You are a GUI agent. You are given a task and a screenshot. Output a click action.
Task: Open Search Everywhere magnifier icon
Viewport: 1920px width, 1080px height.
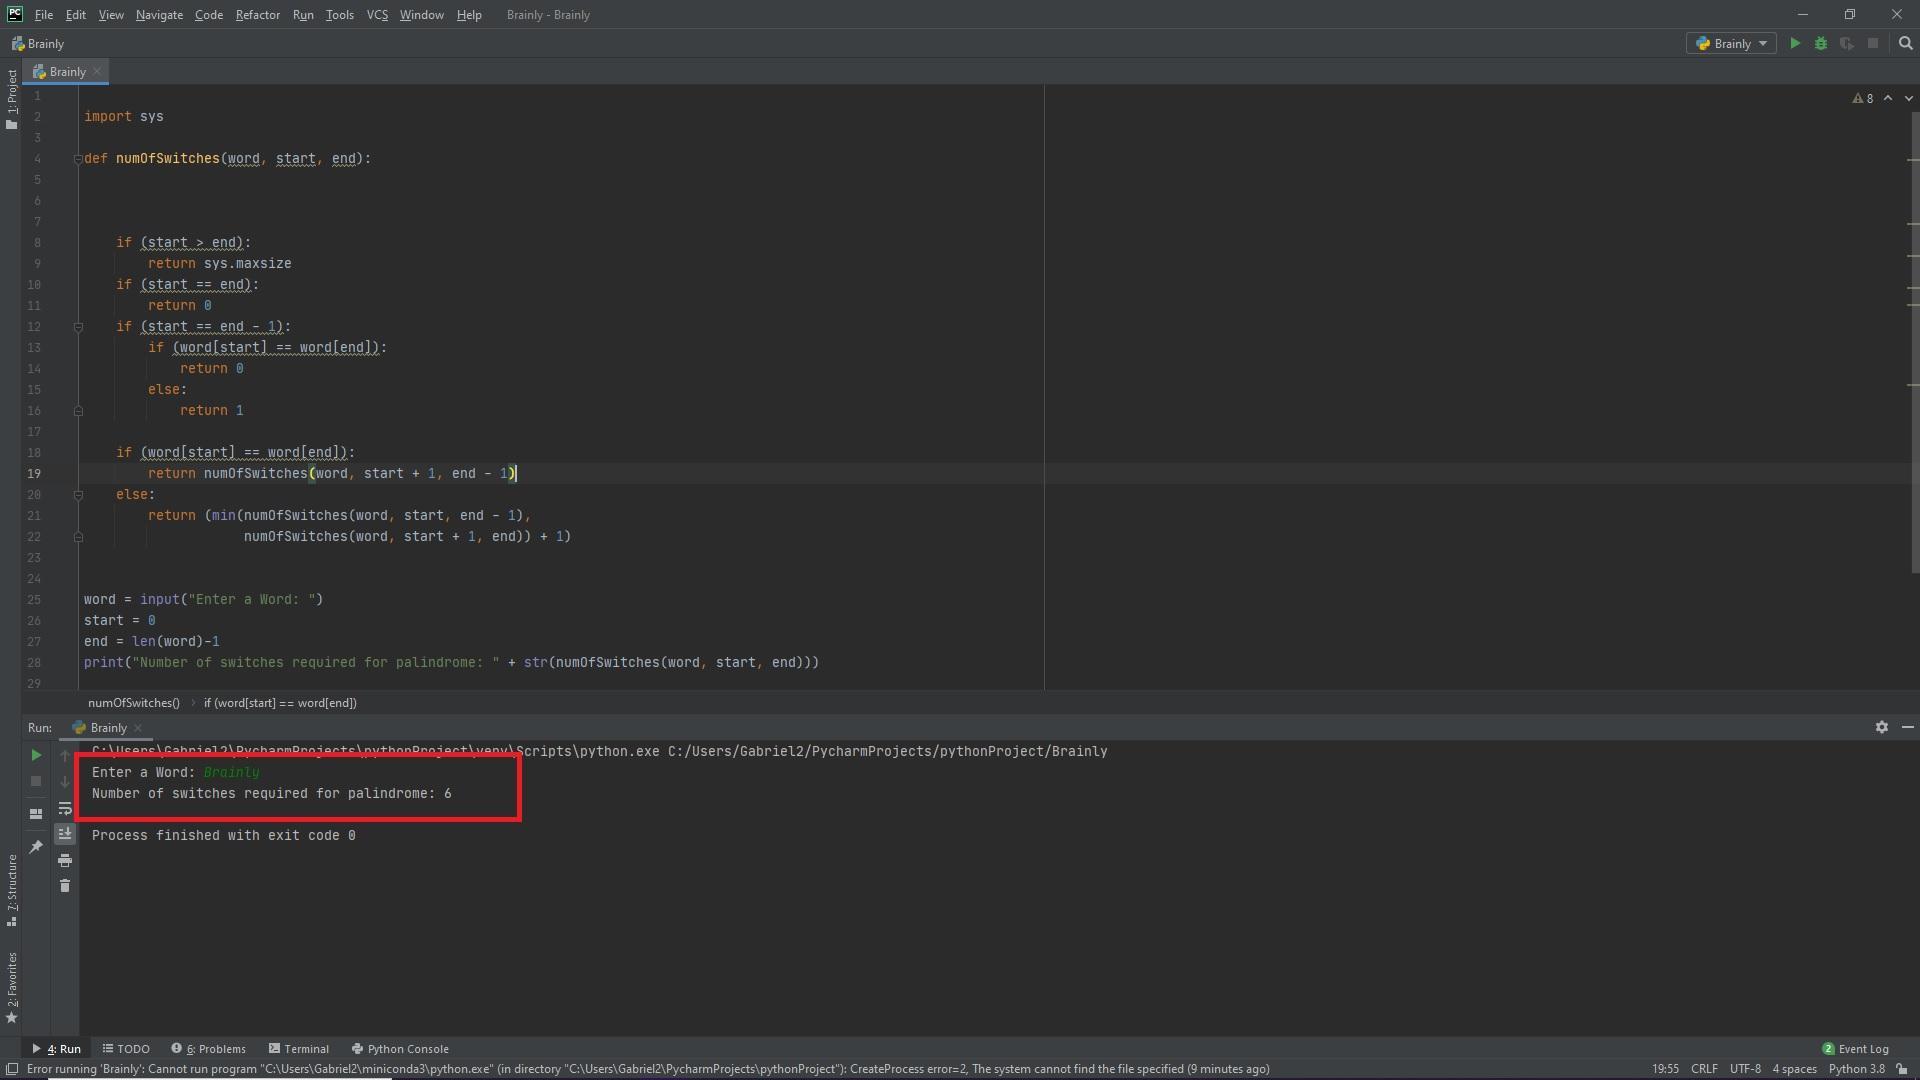1905,44
